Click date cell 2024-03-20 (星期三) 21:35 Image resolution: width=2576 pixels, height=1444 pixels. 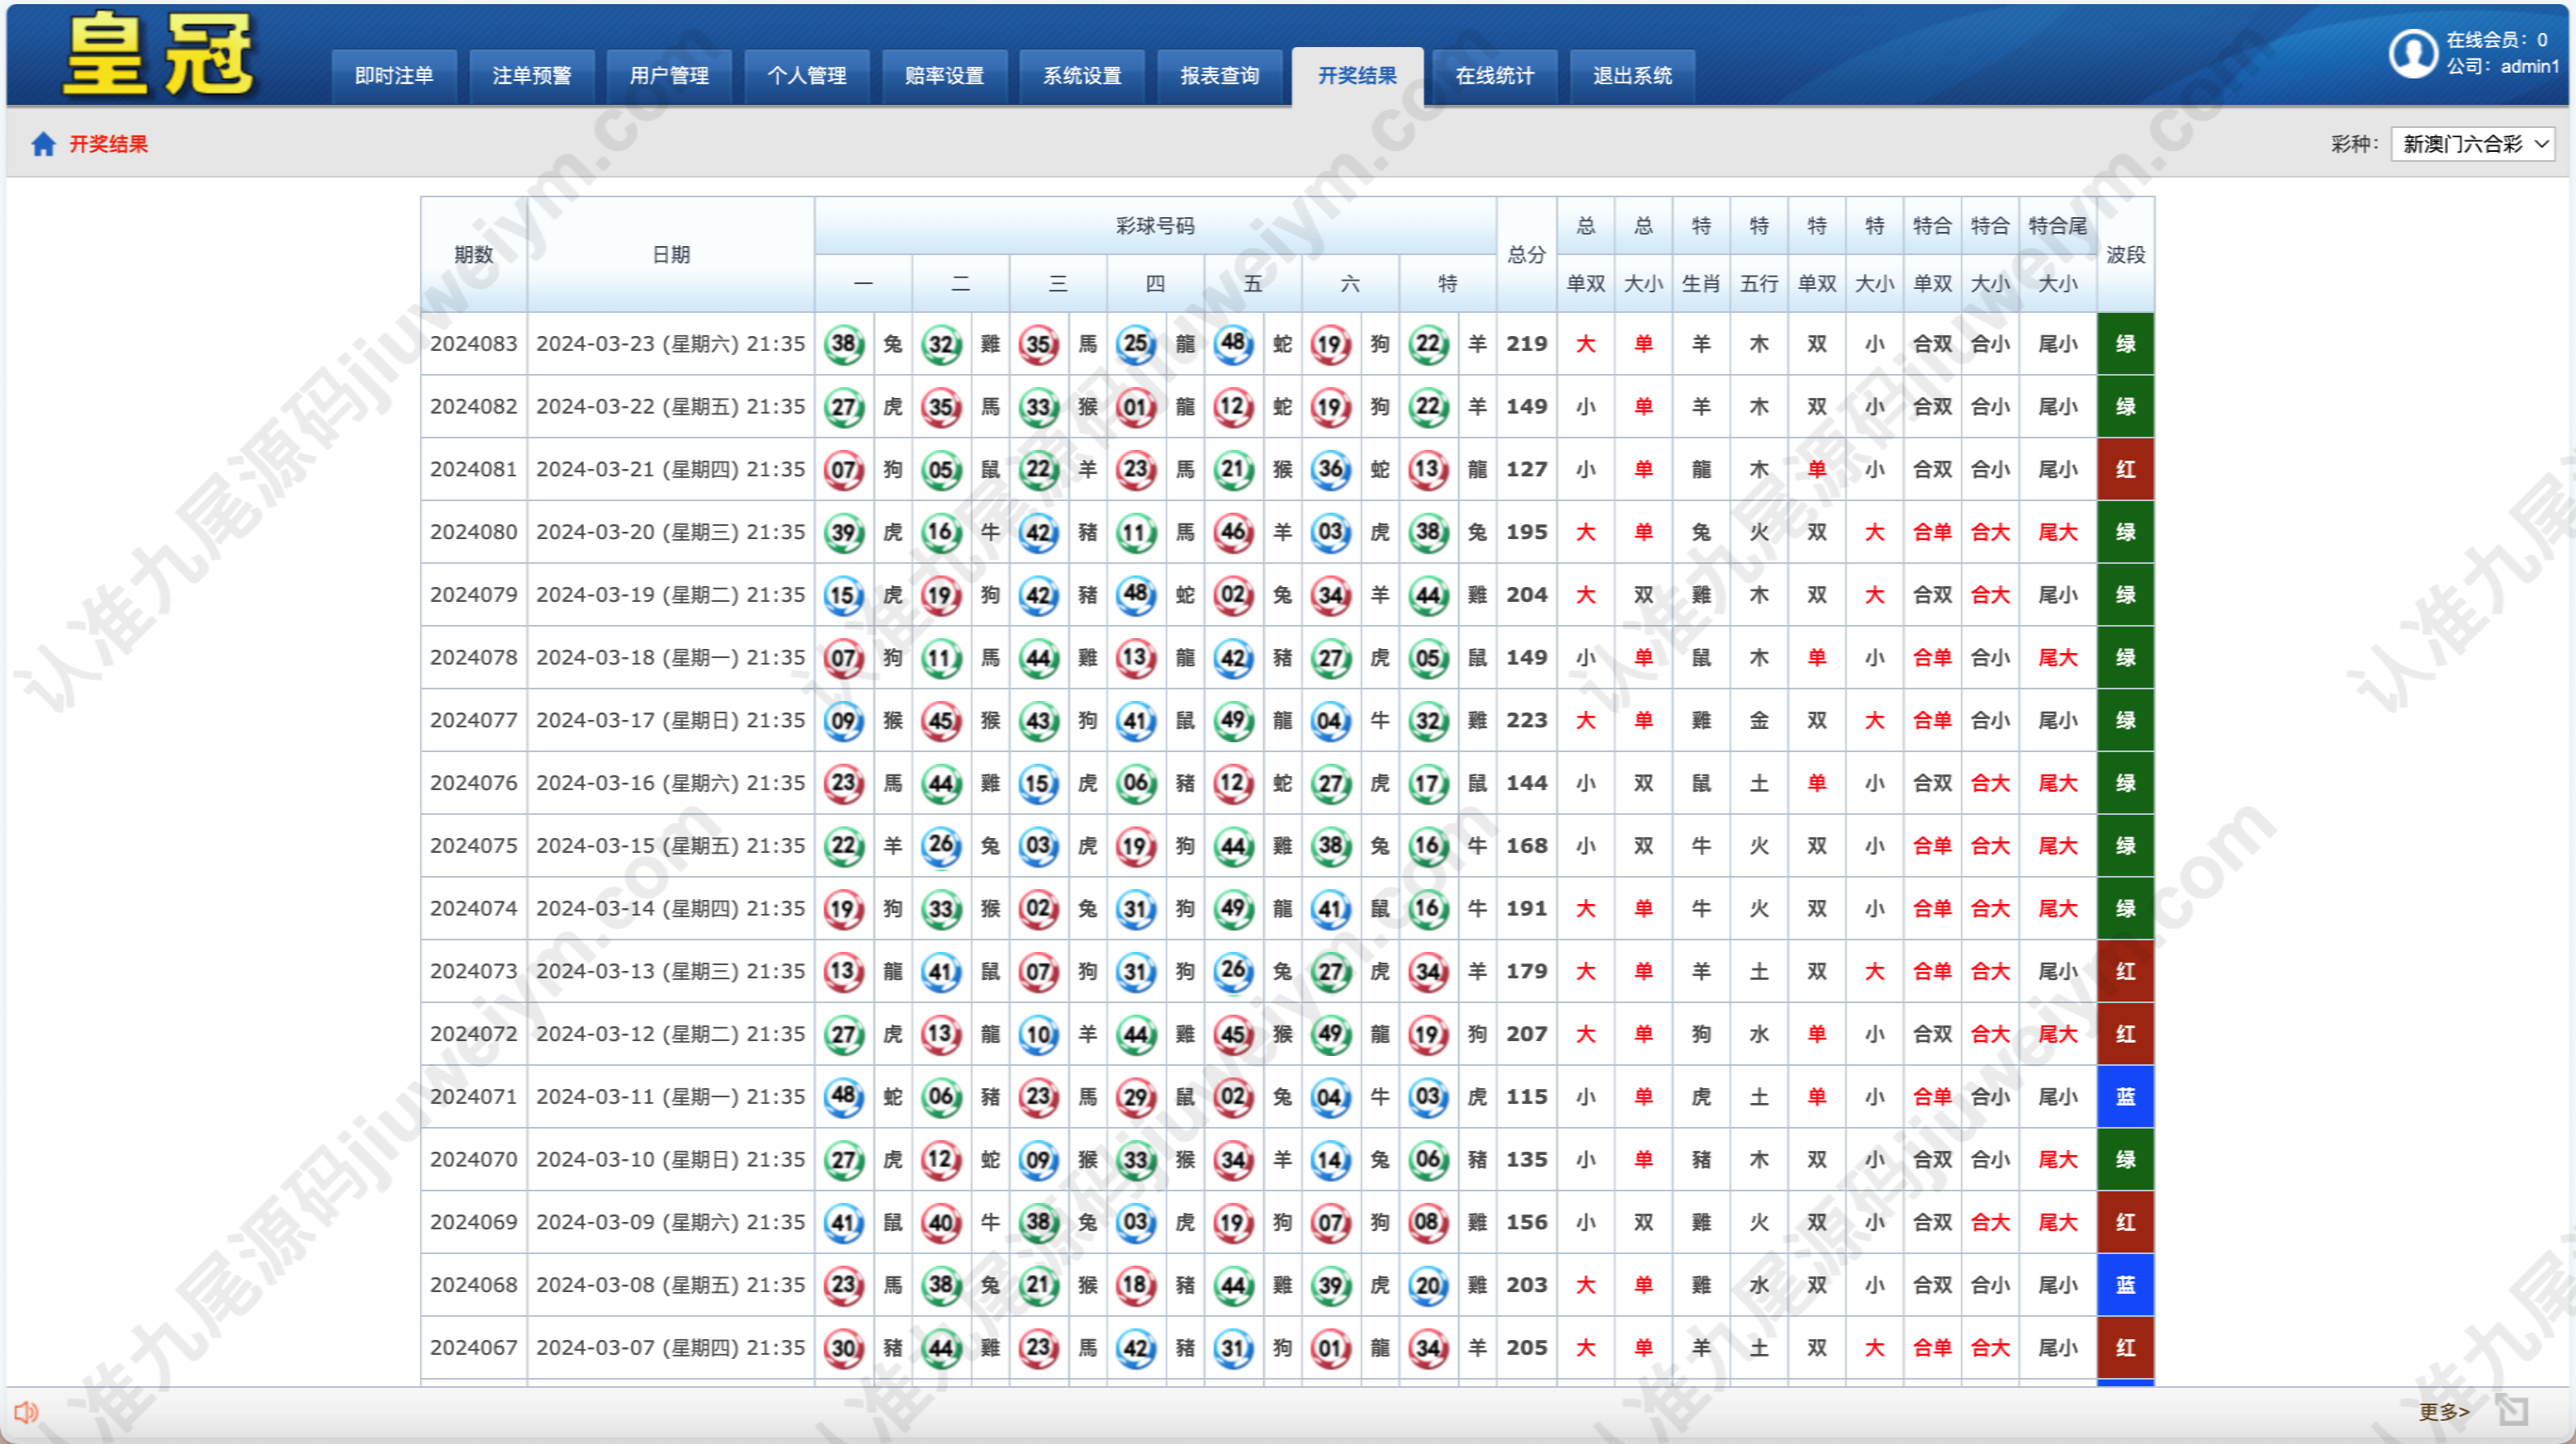click(670, 532)
